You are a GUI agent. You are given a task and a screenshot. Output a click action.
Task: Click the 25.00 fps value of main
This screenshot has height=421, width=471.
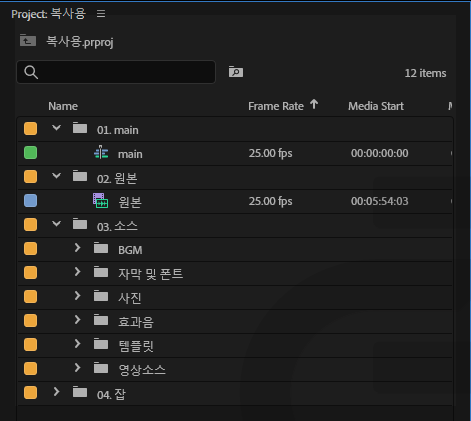[x=270, y=153]
